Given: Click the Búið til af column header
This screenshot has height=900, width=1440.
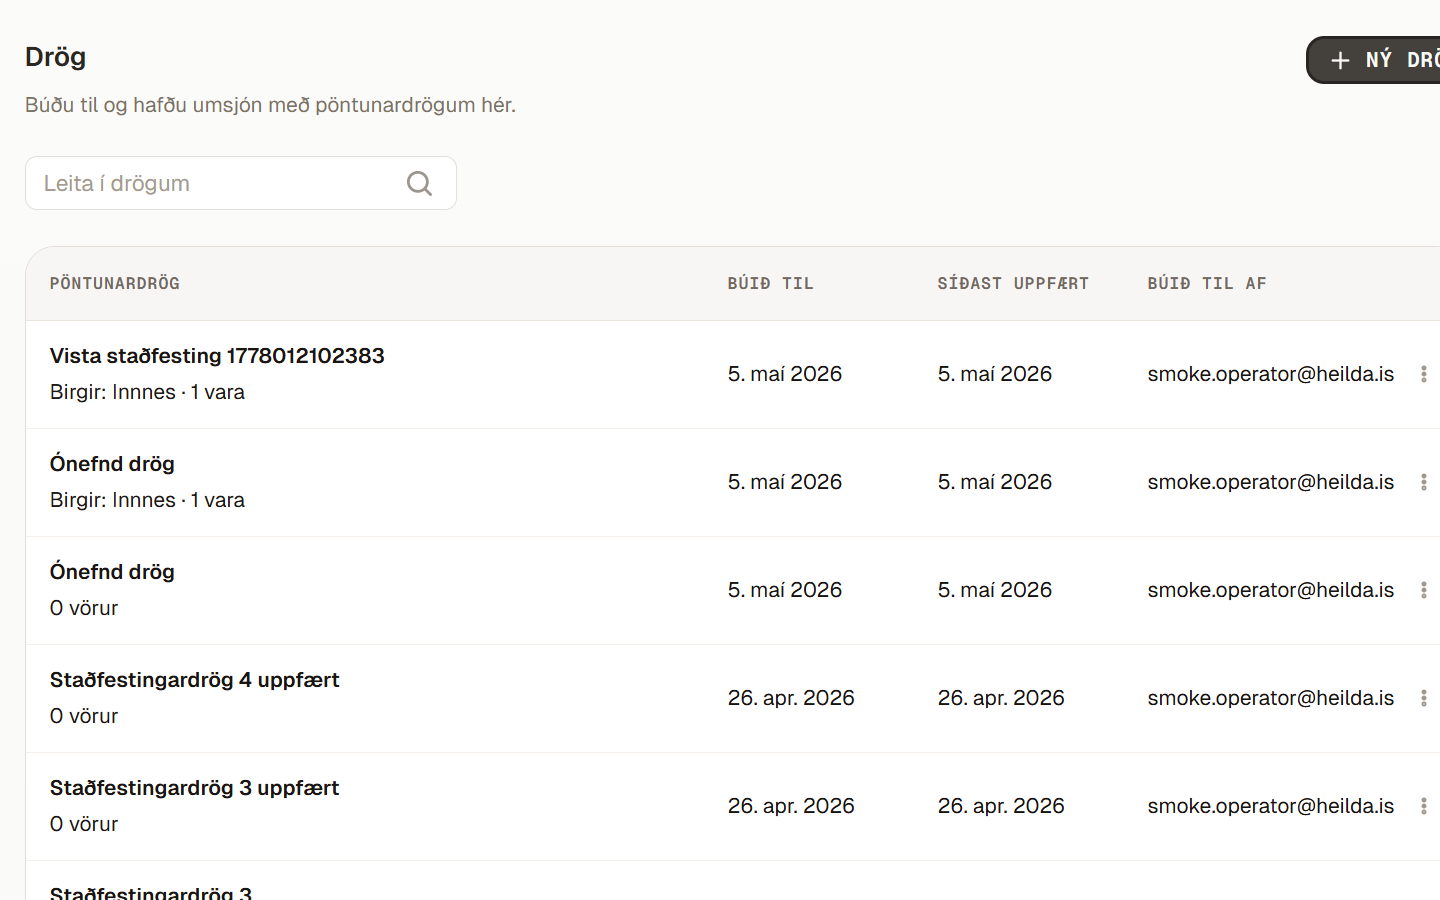Looking at the screenshot, I should [x=1207, y=283].
